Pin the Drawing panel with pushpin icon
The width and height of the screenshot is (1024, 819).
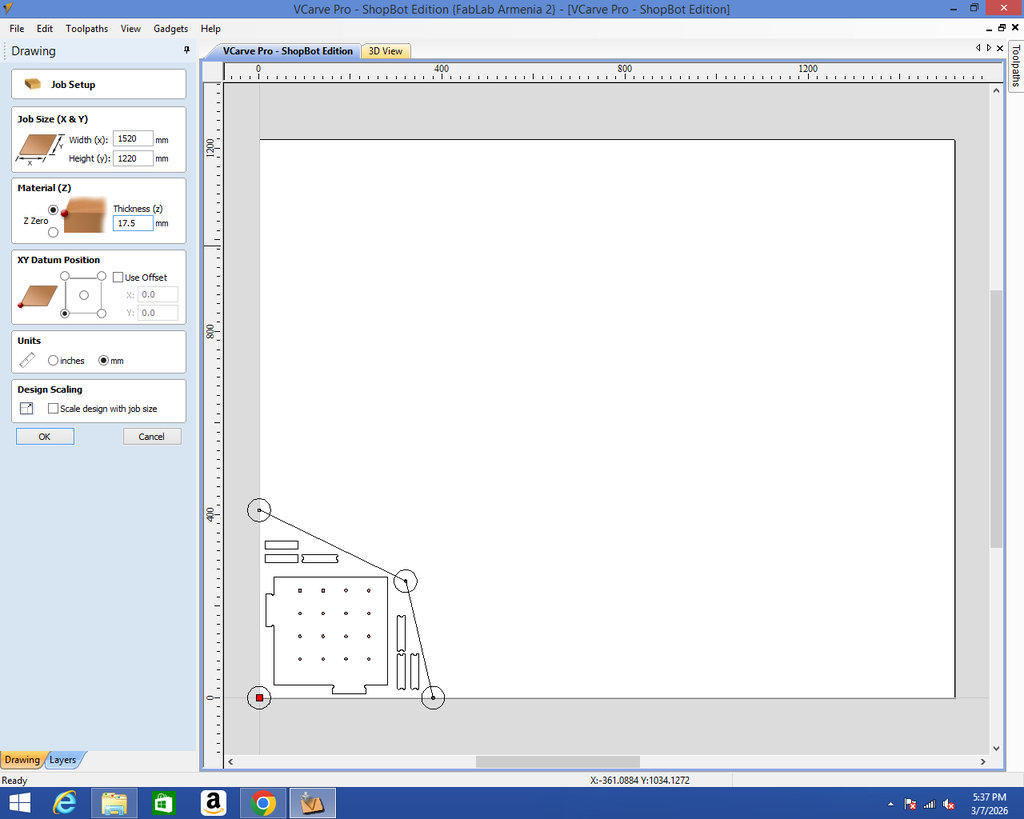(187, 50)
